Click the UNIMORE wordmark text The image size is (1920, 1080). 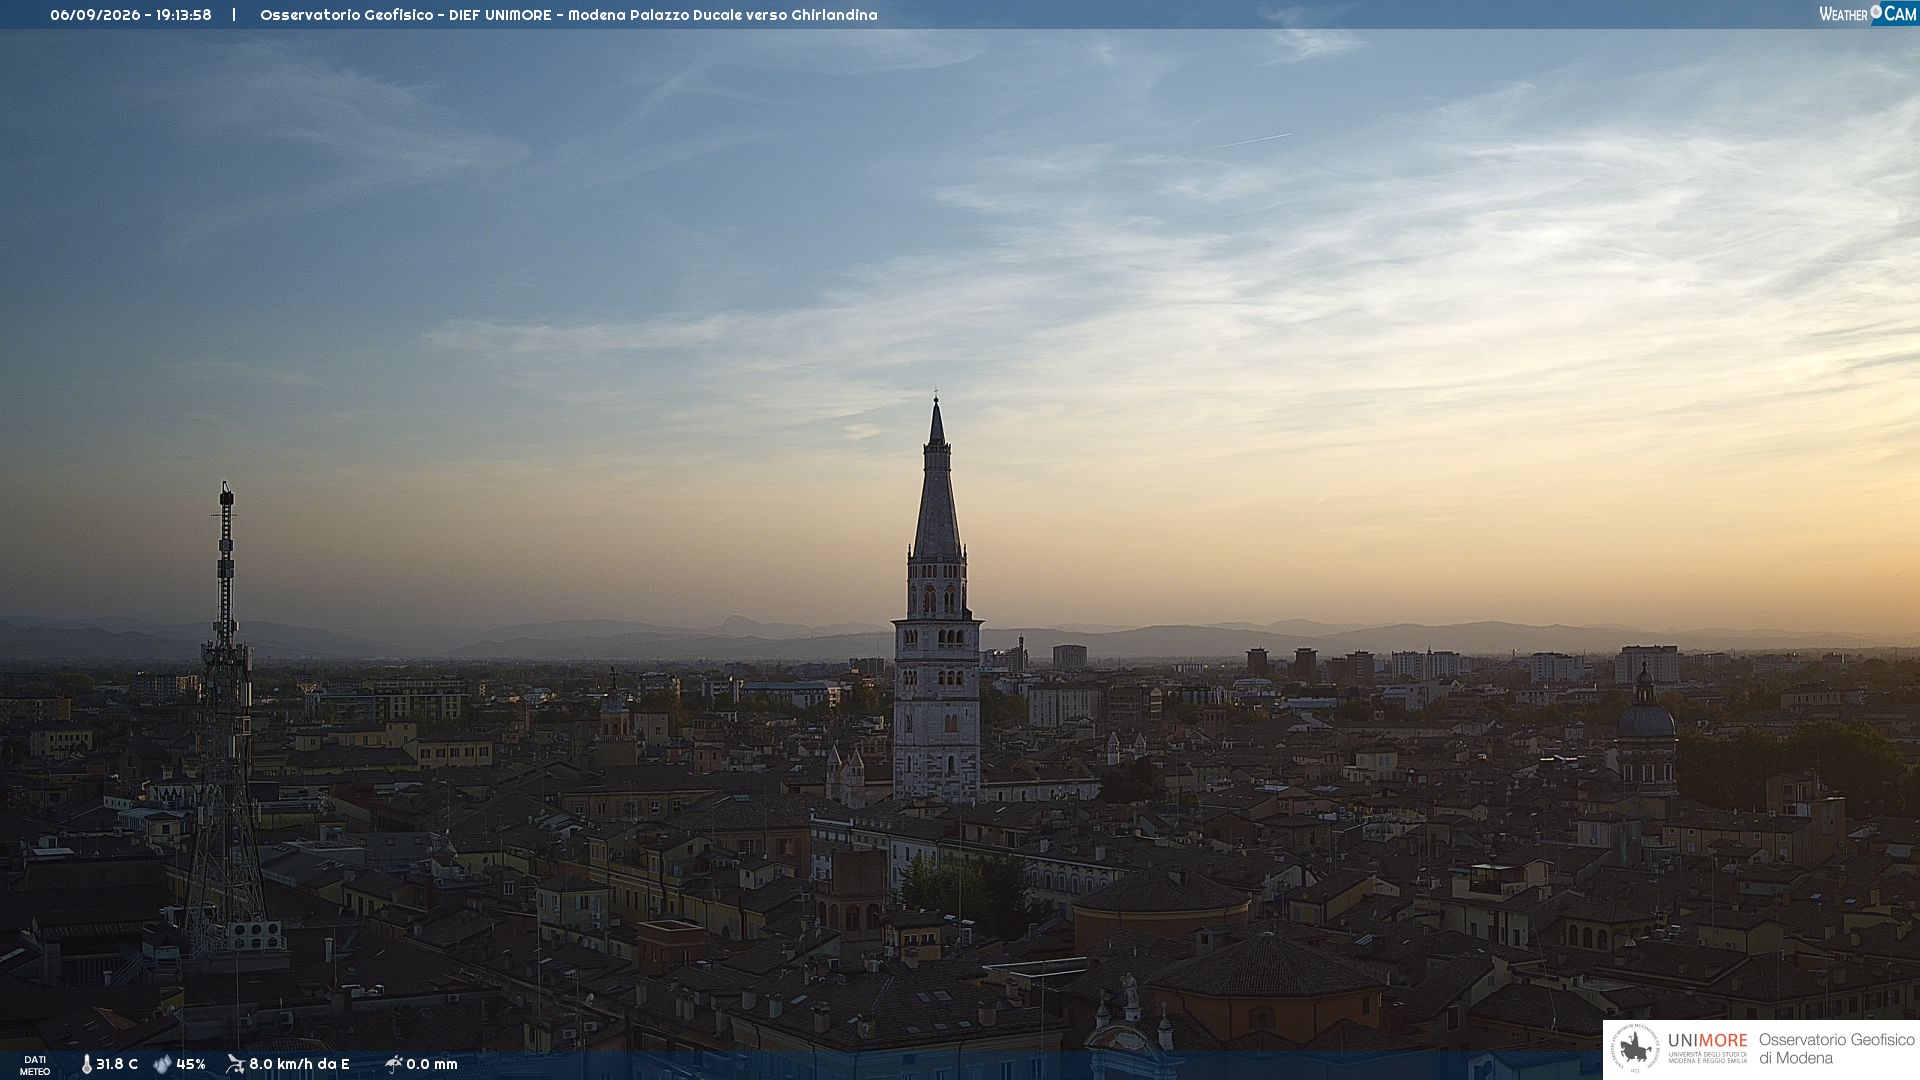(x=1708, y=1041)
